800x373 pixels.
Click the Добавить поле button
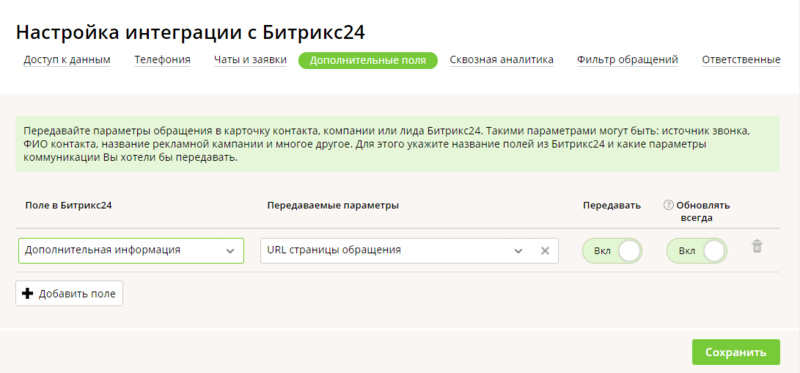[x=69, y=293]
